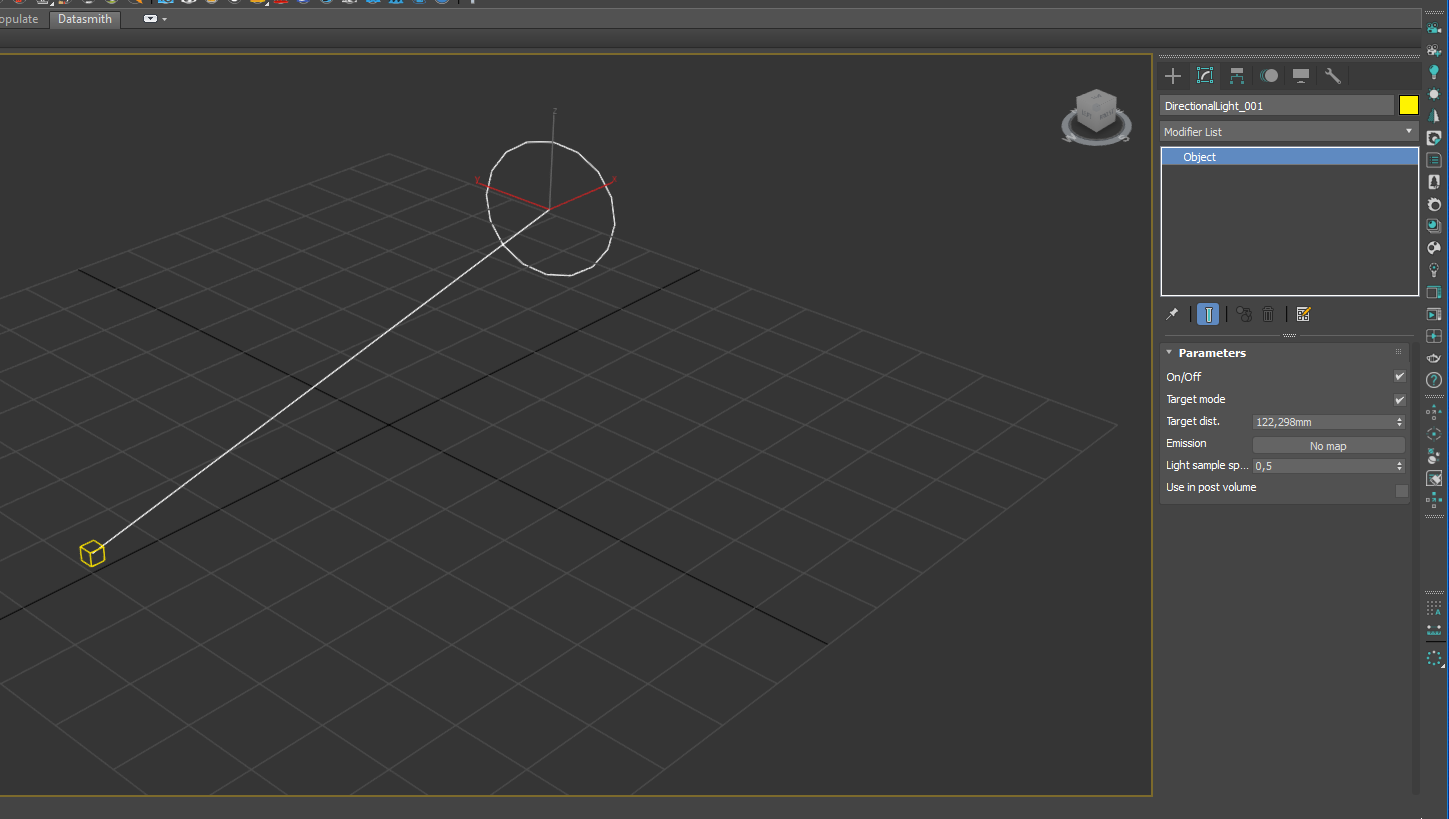Screen dimensions: 1449x819
Task: Click the Target dist. label text
Action: point(1193,421)
